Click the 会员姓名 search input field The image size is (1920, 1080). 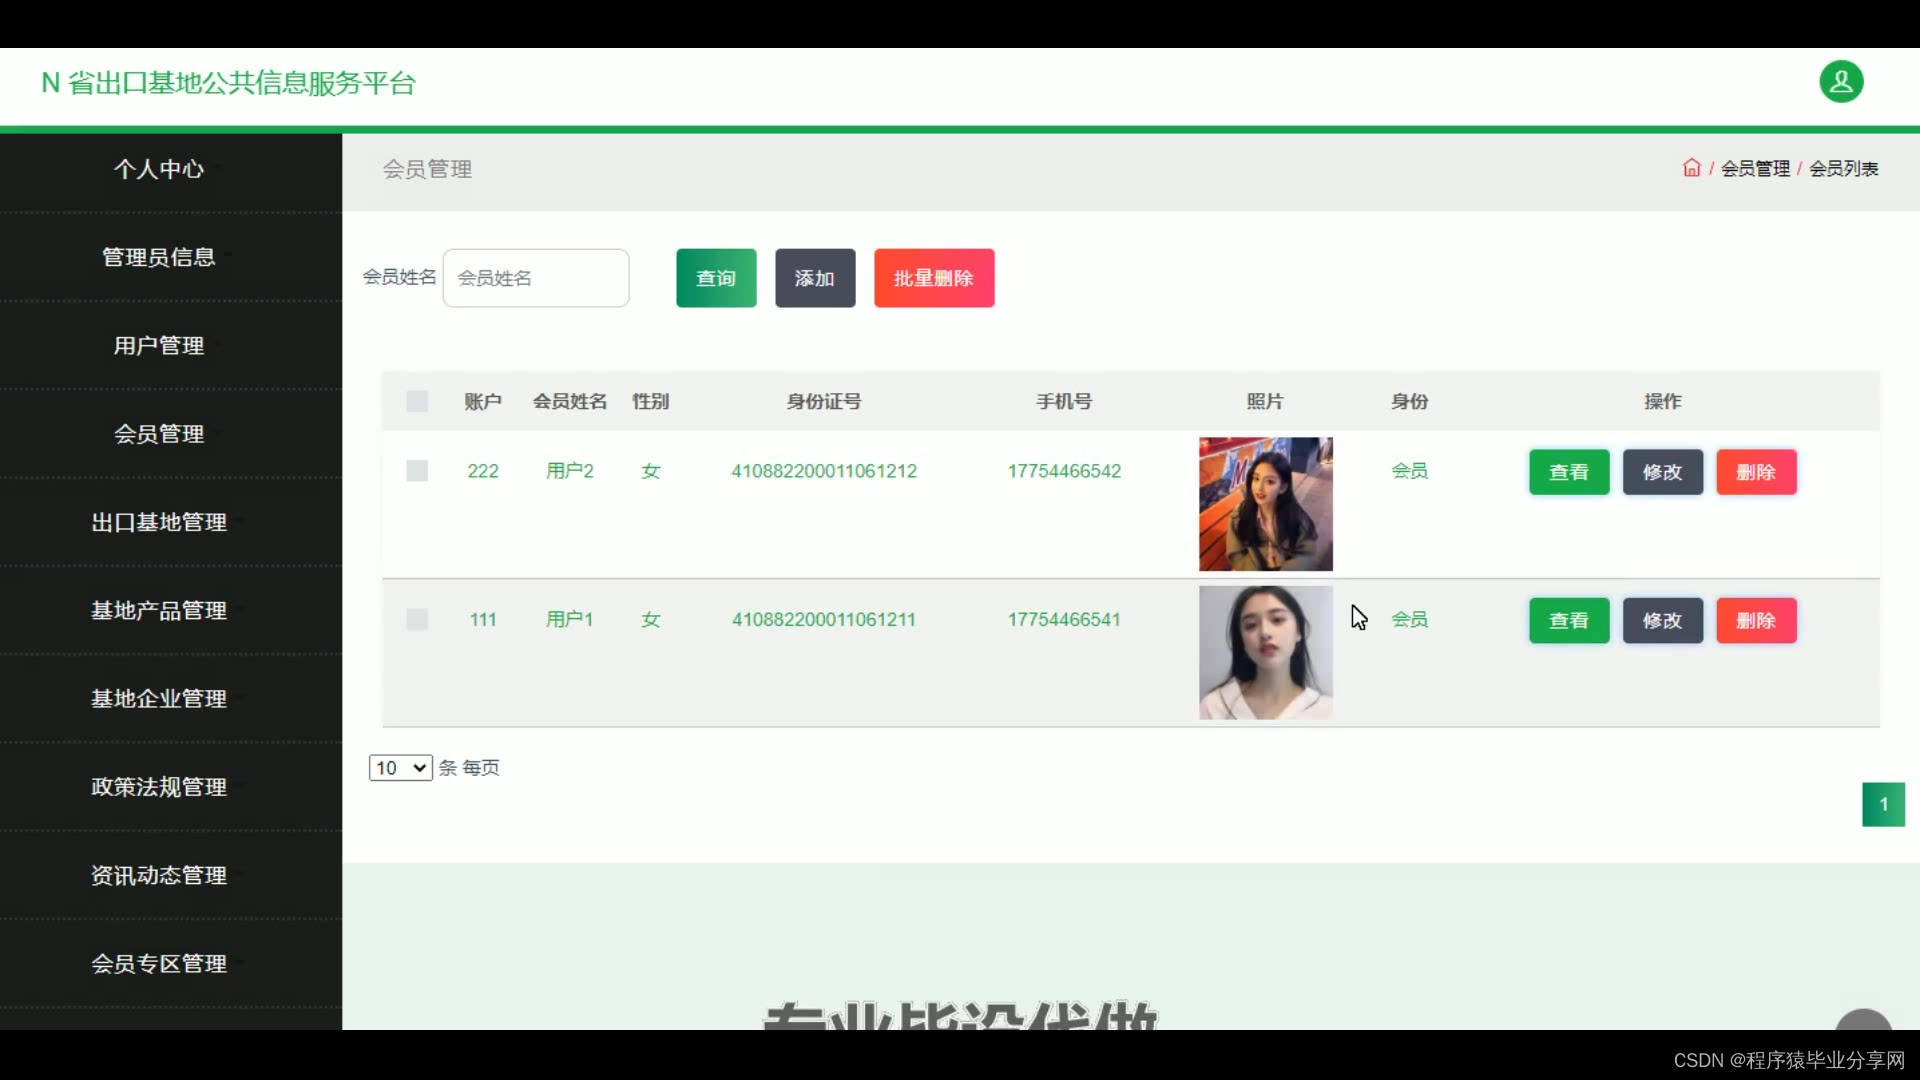[536, 278]
